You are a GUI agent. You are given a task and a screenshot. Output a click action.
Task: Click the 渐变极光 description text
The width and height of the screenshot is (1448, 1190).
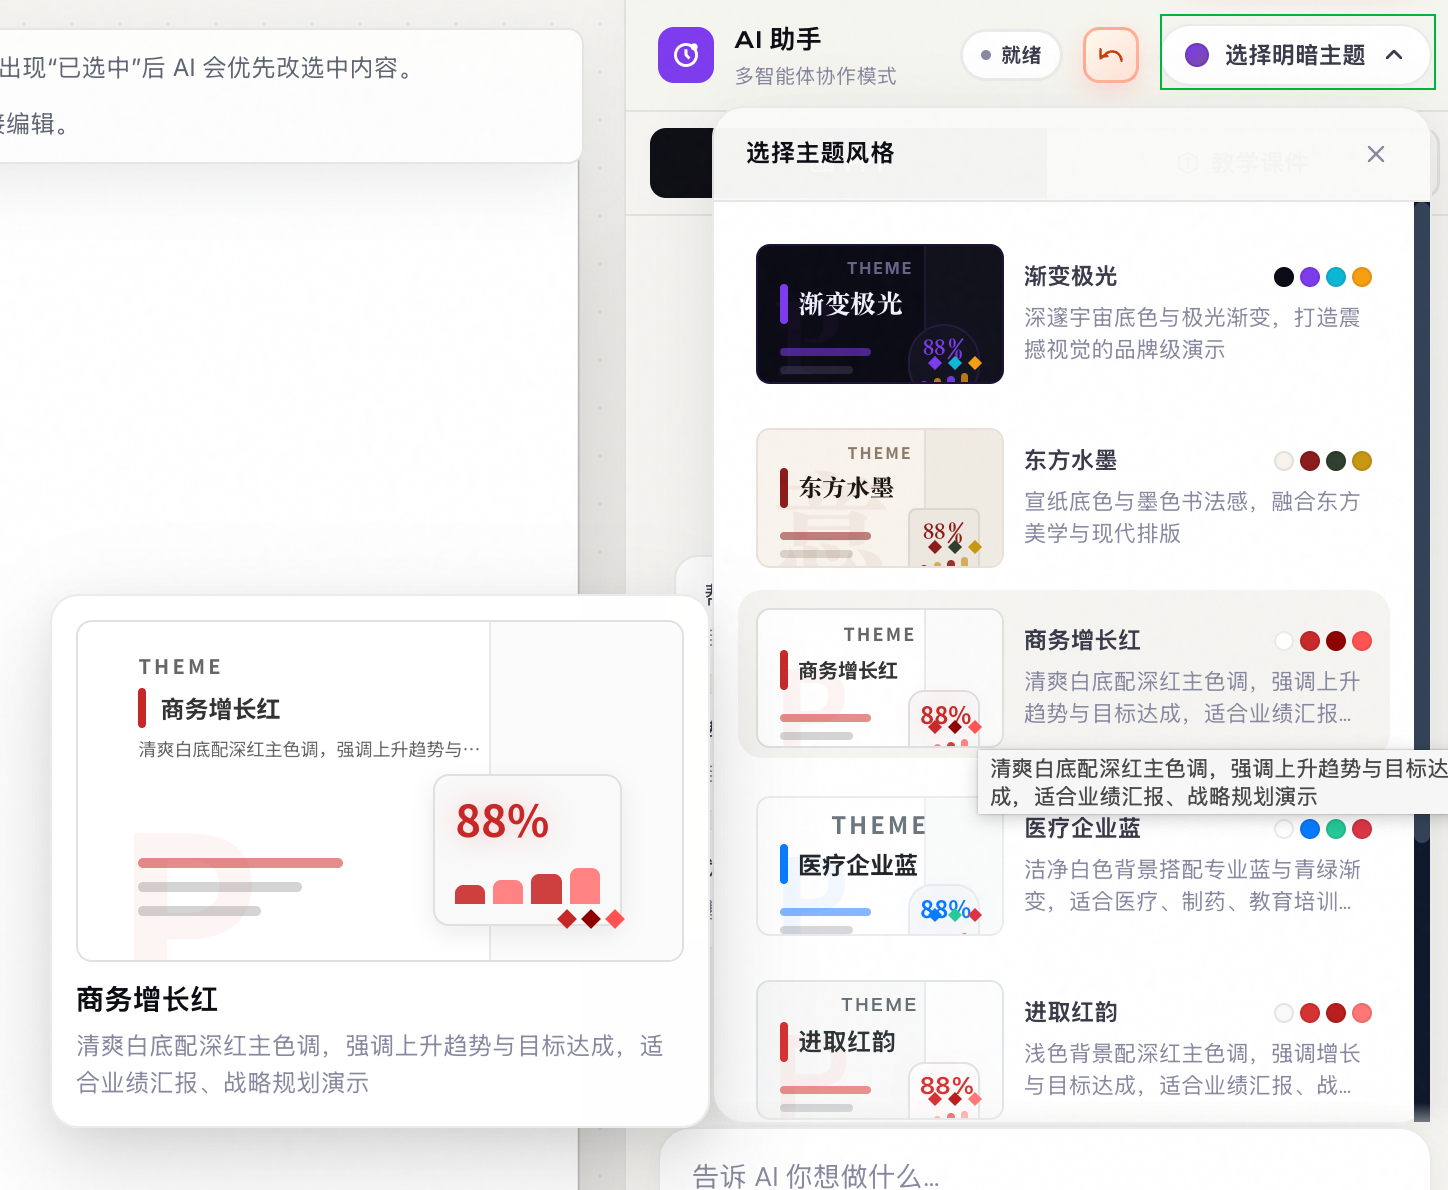tap(1192, 333)
